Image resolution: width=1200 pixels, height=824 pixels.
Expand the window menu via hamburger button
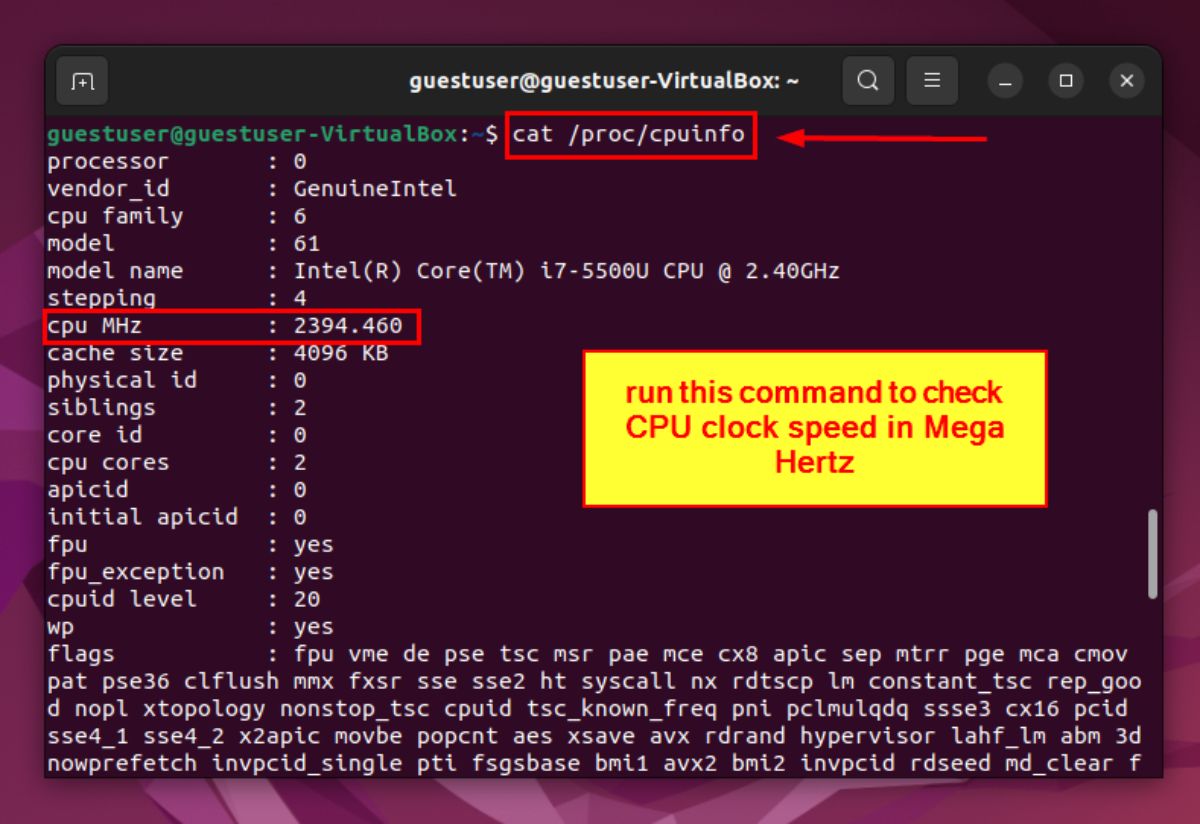point(932,81)
